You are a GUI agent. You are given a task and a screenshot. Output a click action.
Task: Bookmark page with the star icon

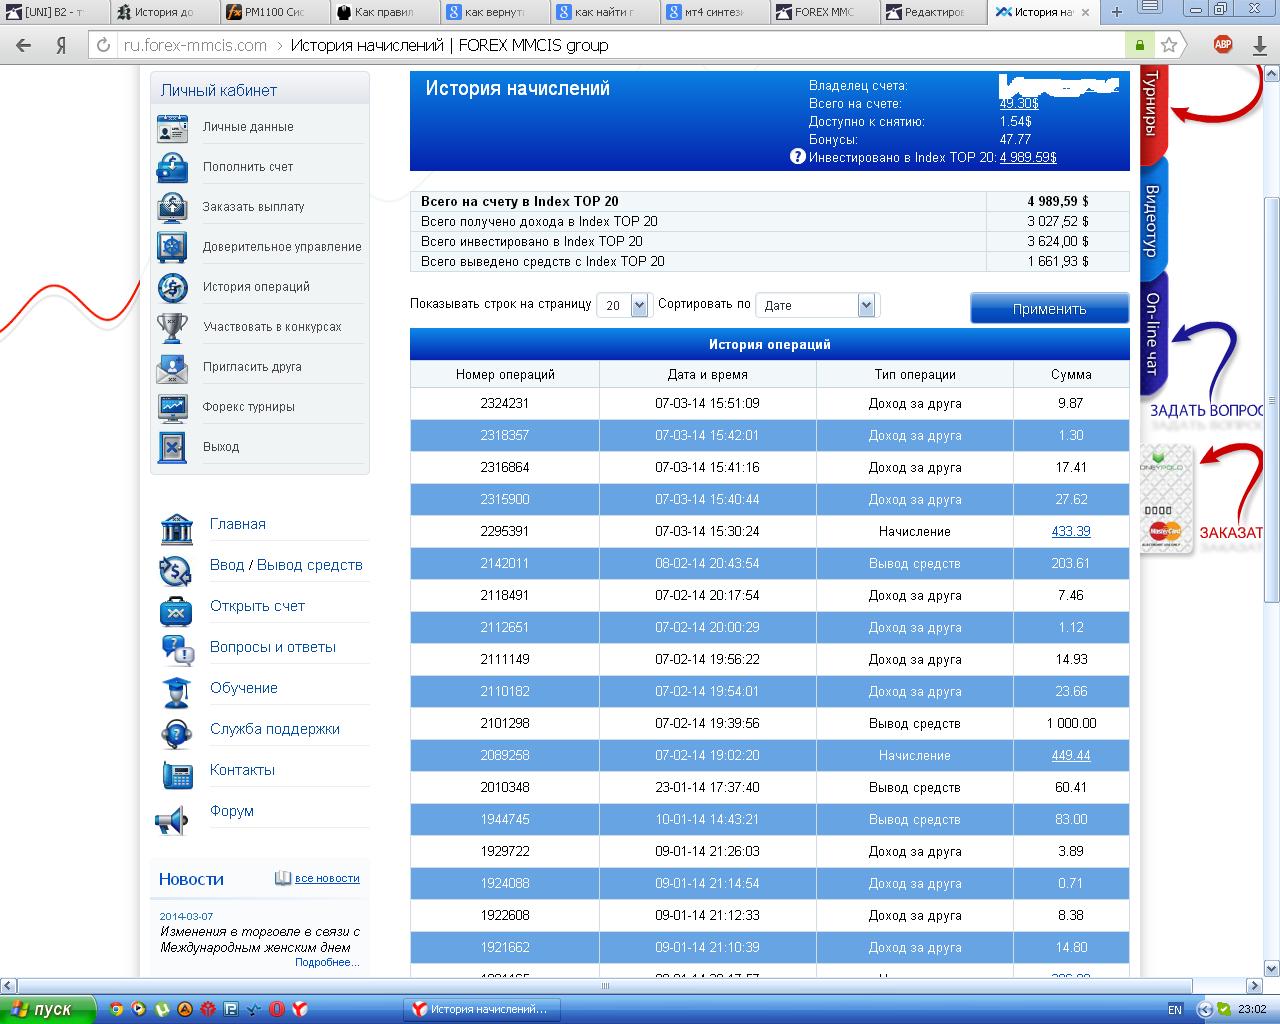tap(1169, 45)
